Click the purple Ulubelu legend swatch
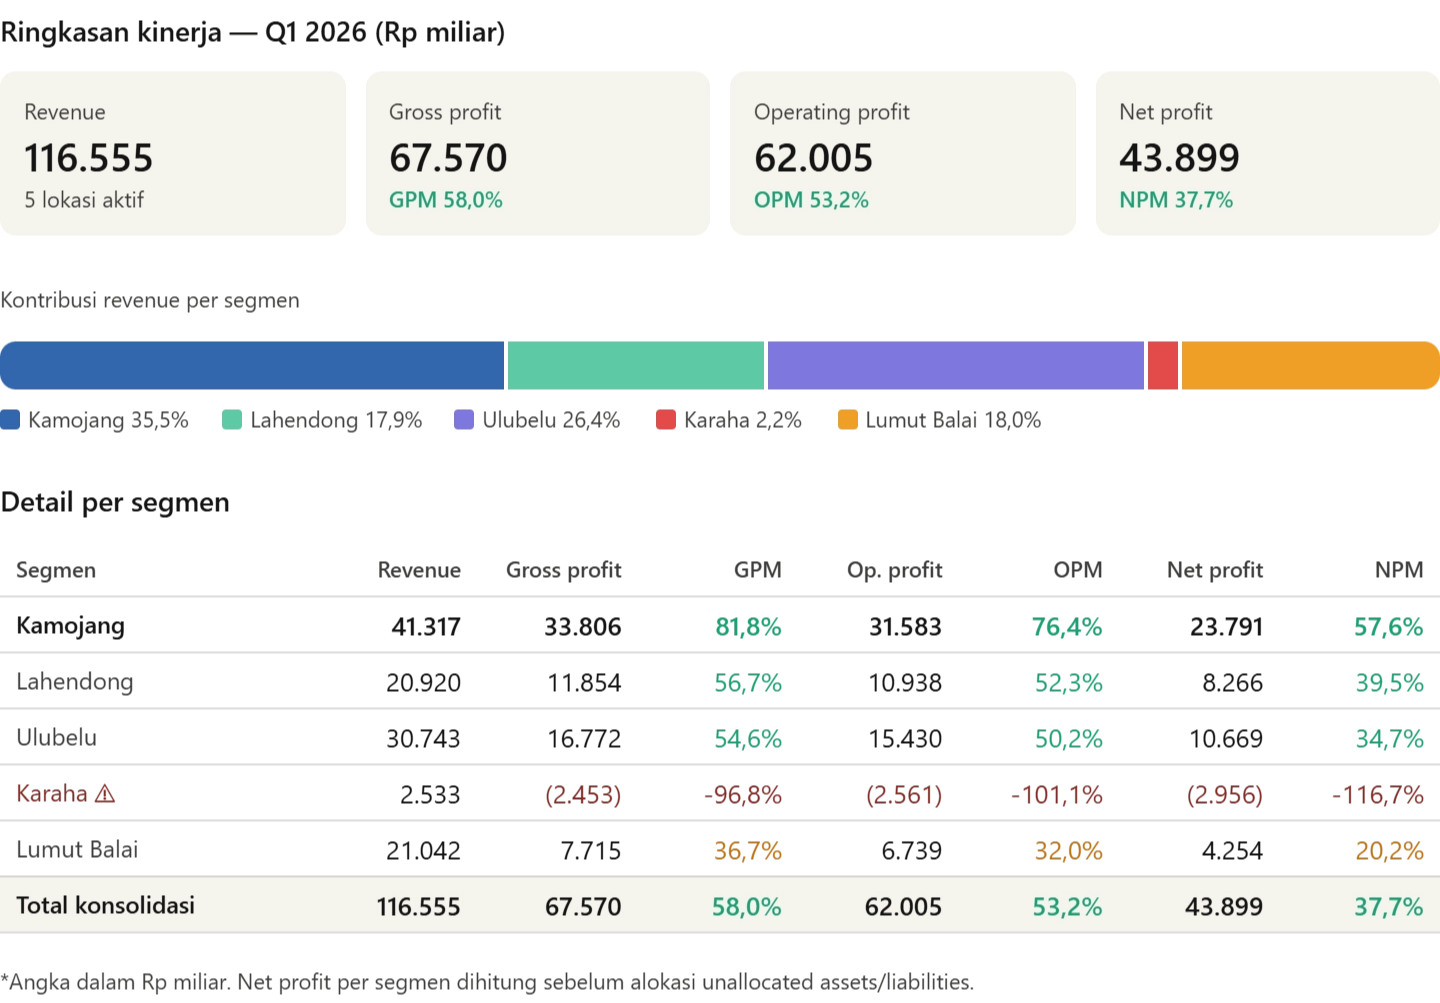 (464, 420)
